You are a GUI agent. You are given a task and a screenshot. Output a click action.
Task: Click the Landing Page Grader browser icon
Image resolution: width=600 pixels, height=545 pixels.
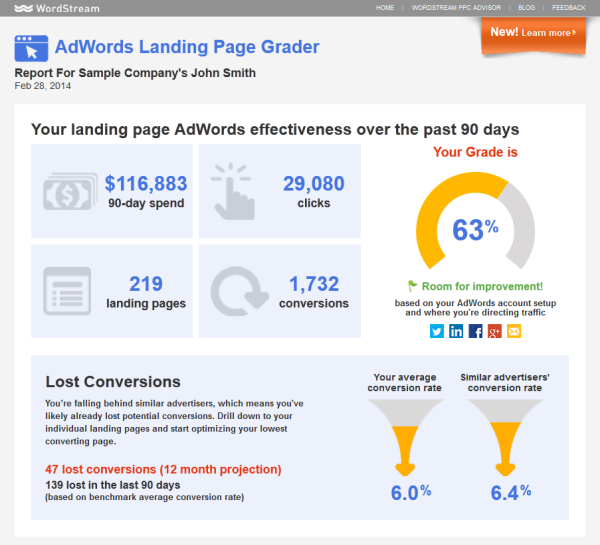[31, 48]
